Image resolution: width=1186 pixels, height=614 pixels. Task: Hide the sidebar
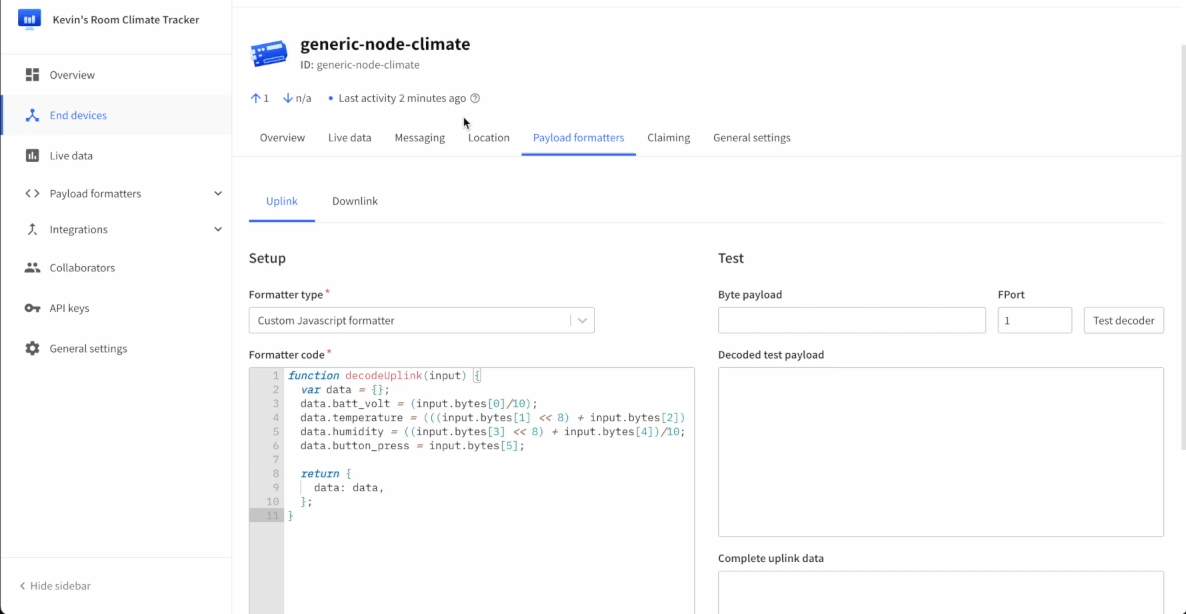pyautogui.click(x=55, y=585)
